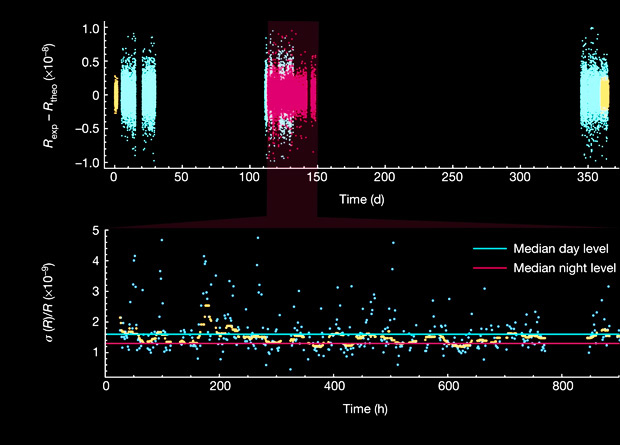The width and height of the screenshot is (620, 445).
Task: Click the 800 tick on the Time (h) axis
Action: coord(563,385)
